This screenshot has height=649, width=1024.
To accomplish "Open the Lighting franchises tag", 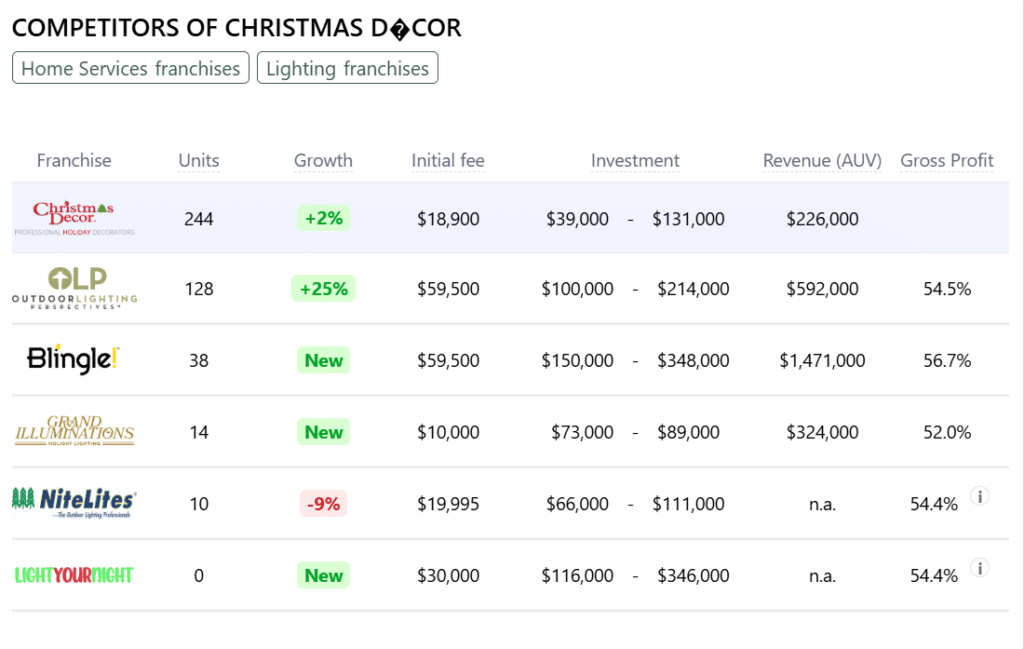I will pyautogui.click(x=347, y=68).
